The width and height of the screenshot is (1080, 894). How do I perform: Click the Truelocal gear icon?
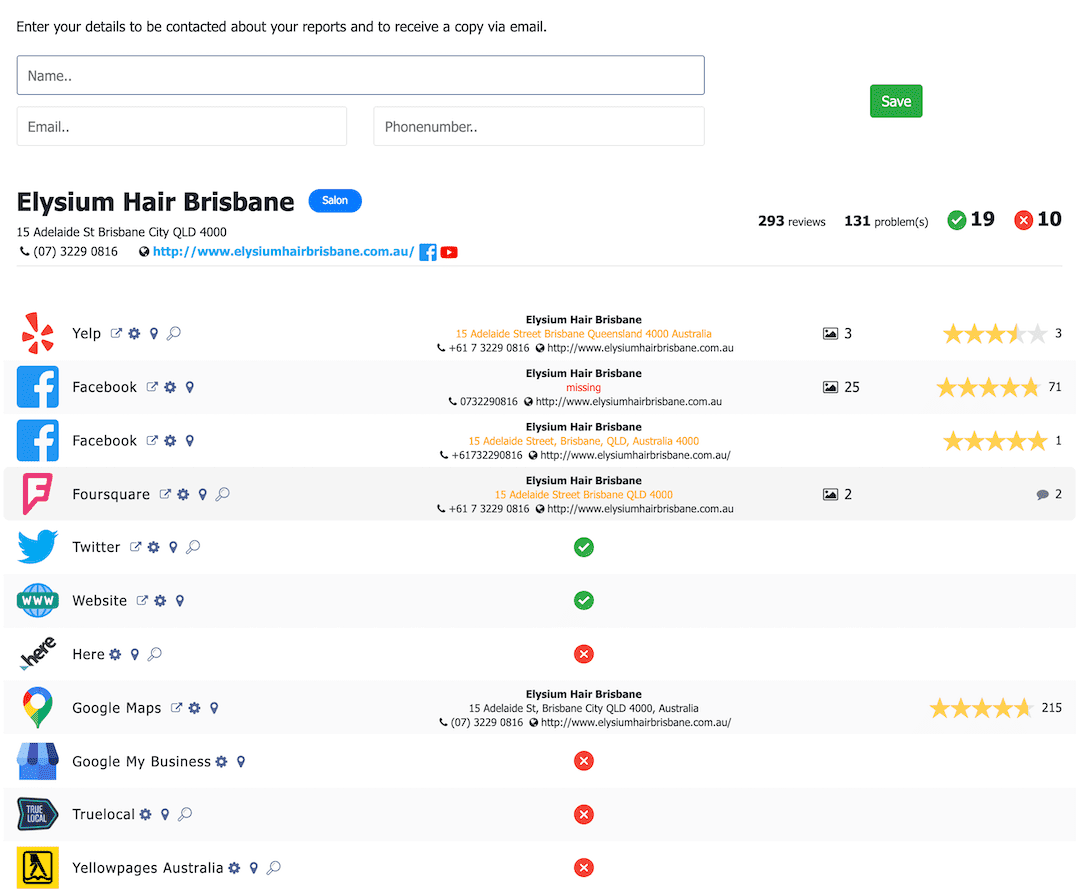145,814
